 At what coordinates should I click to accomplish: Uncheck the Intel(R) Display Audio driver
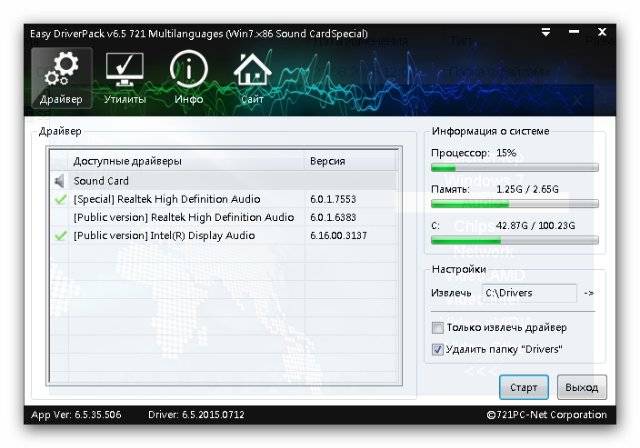click(x=60, y=235)
